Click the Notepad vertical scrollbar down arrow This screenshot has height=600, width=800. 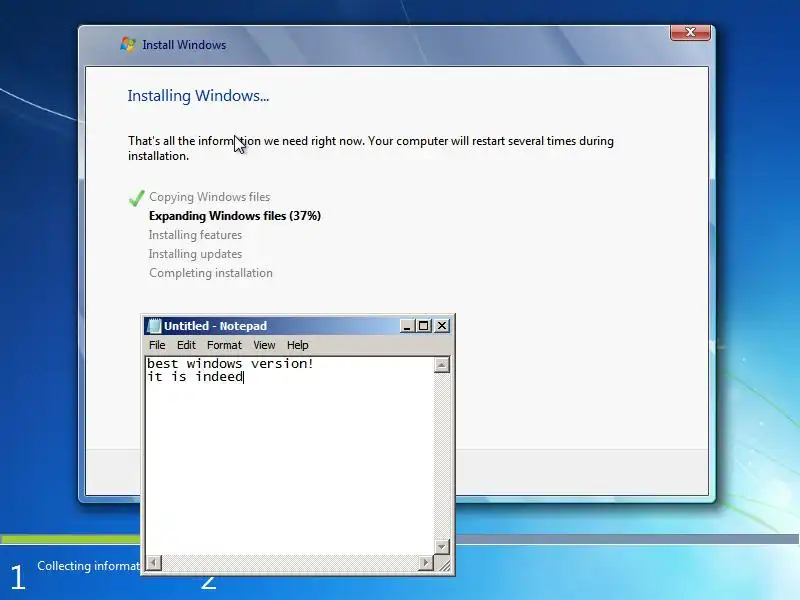point(442,546)
